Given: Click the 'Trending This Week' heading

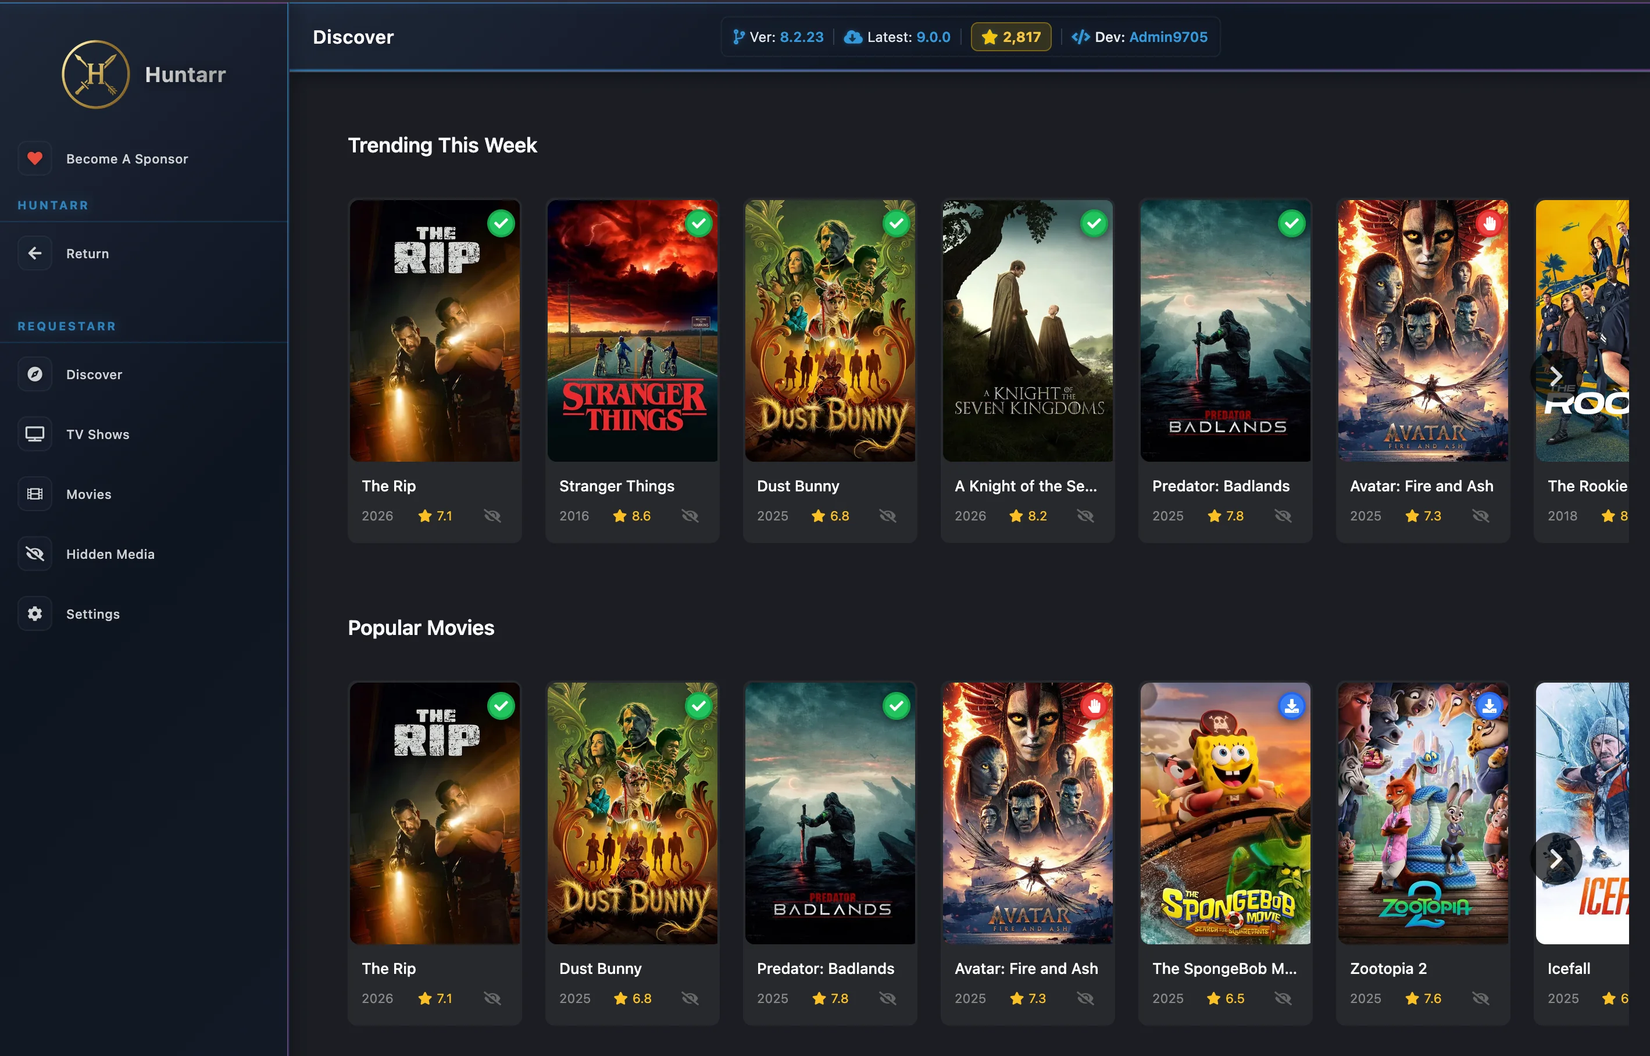Looking at the screenshot, I should pyautogui.click(x=442, y=145).
